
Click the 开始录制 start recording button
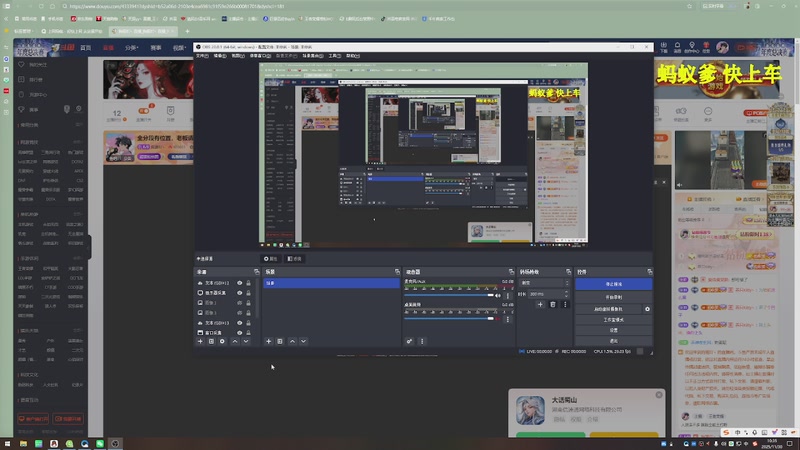coord(612,297)
